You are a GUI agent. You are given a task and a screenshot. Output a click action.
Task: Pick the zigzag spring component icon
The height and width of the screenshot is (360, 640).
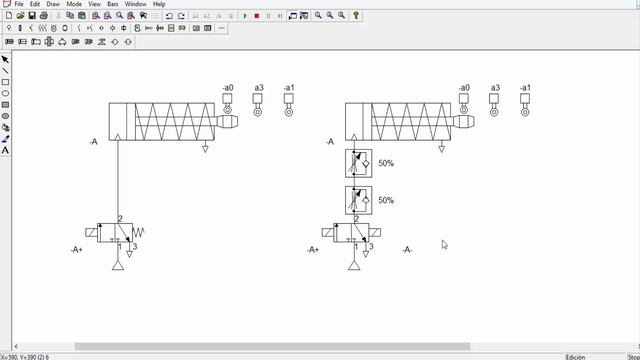(42, 28)
